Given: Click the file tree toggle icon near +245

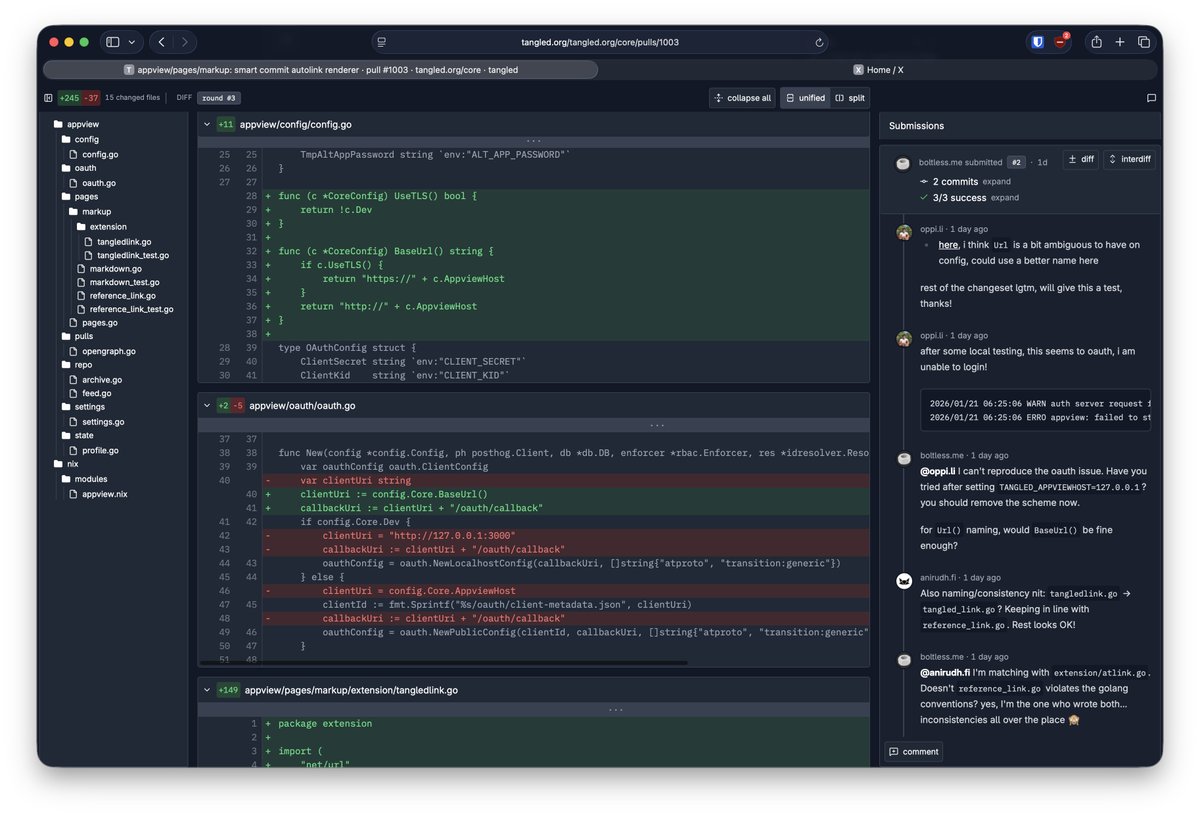Looking at the screenshot, I should (x=48, y=97).
